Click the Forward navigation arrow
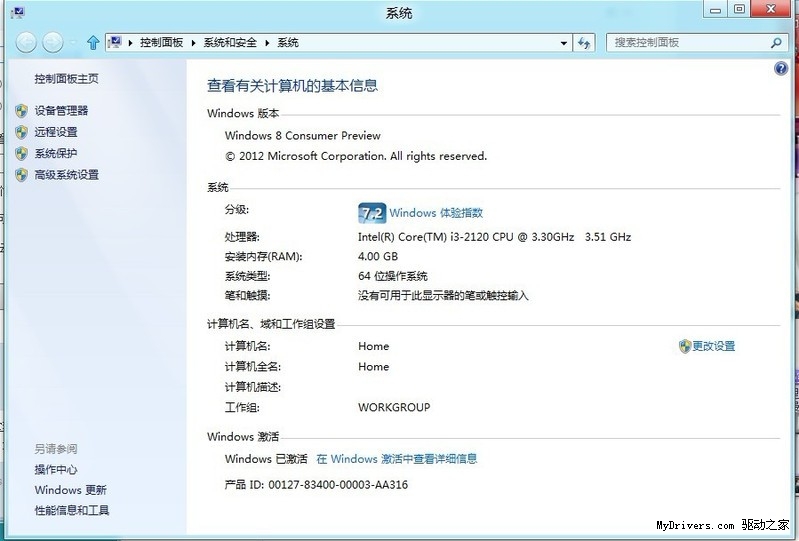 52,42
